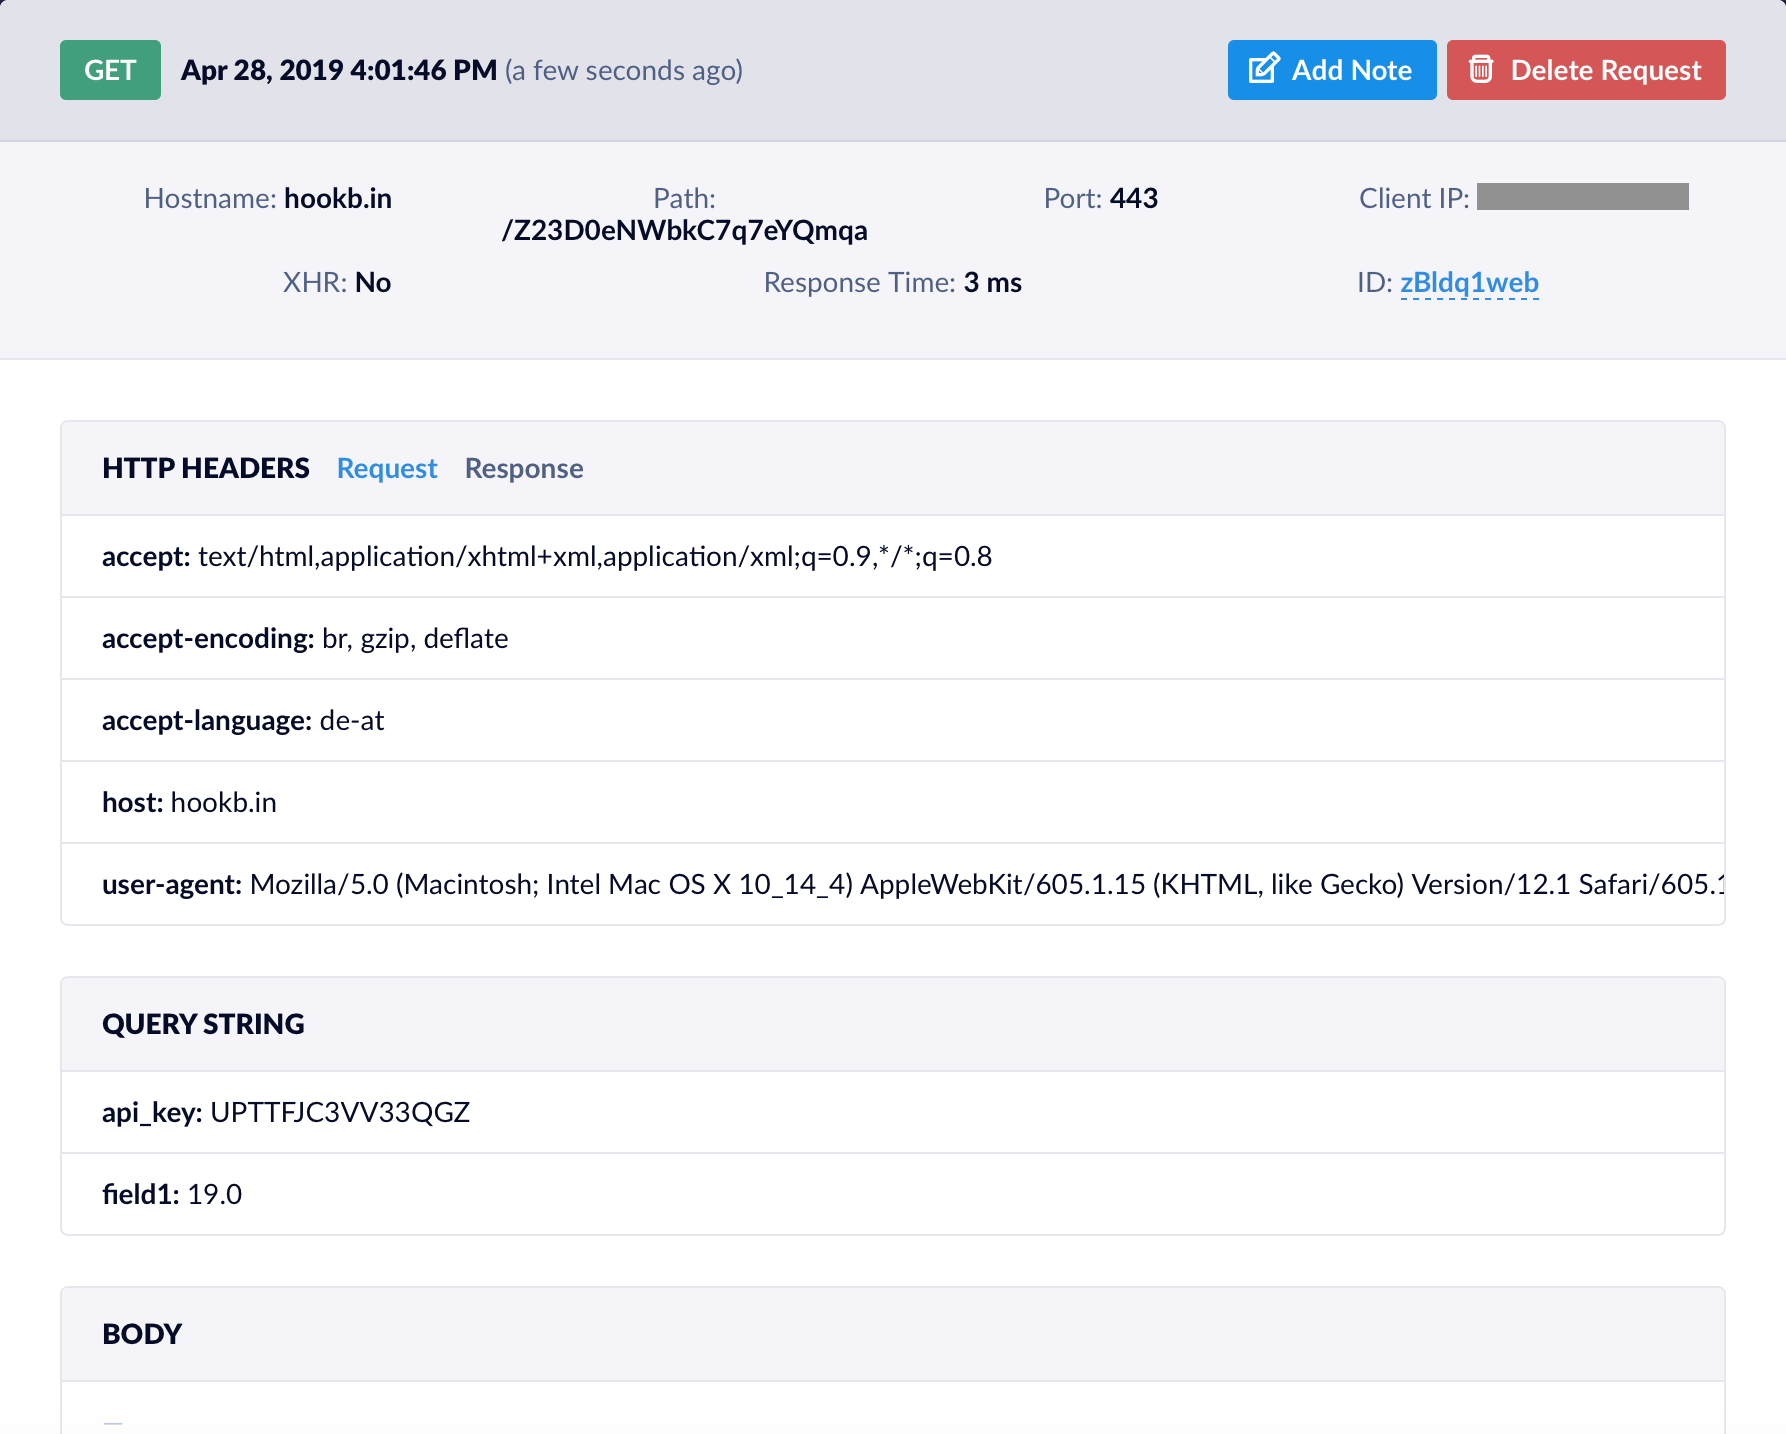Click the Delete Request button
Viewport: 1786px width, 1434px height.
click(1585, 70)
